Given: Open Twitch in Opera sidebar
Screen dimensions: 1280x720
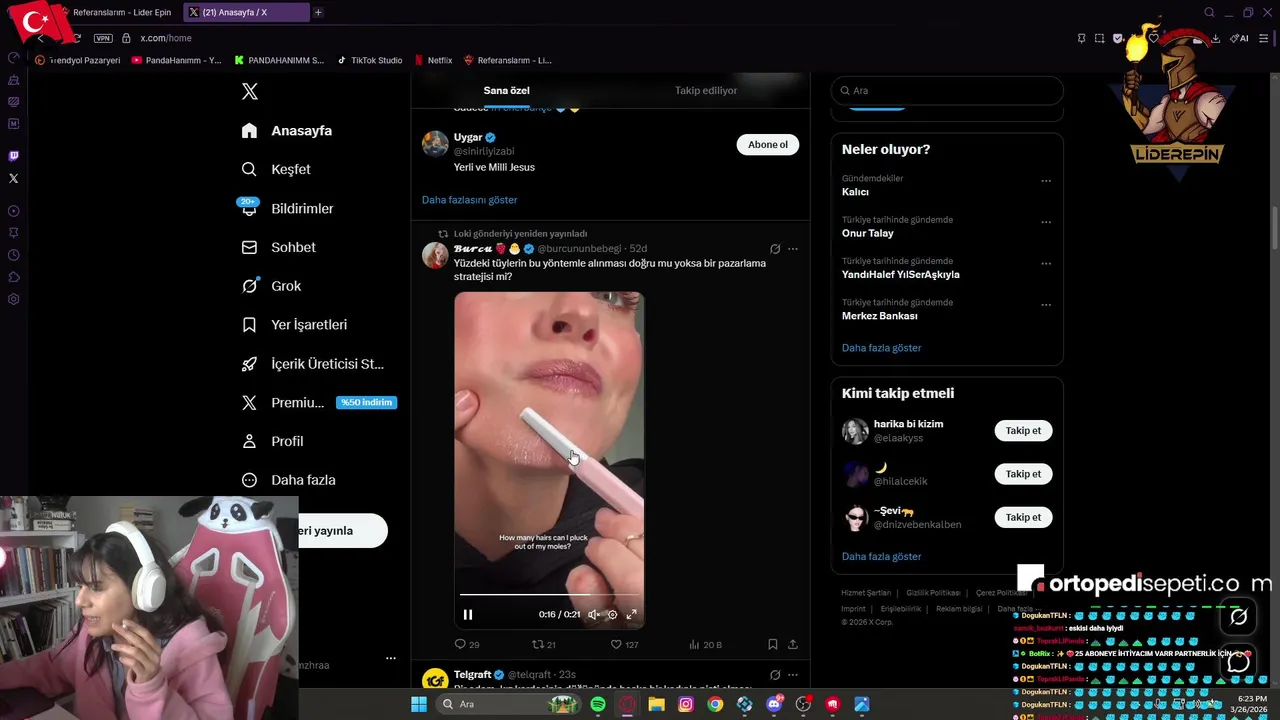Looking at the screenshot, I should [13, 156].
